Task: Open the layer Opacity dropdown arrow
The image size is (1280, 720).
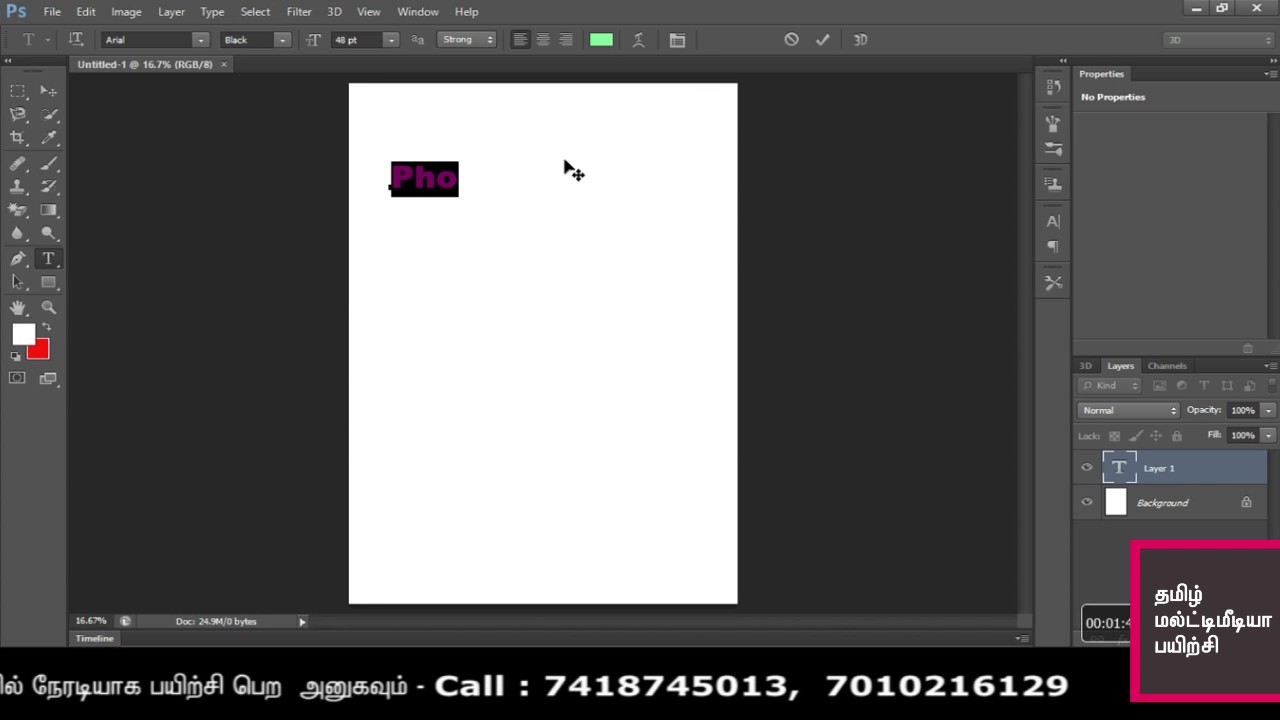Action: 1268,410
